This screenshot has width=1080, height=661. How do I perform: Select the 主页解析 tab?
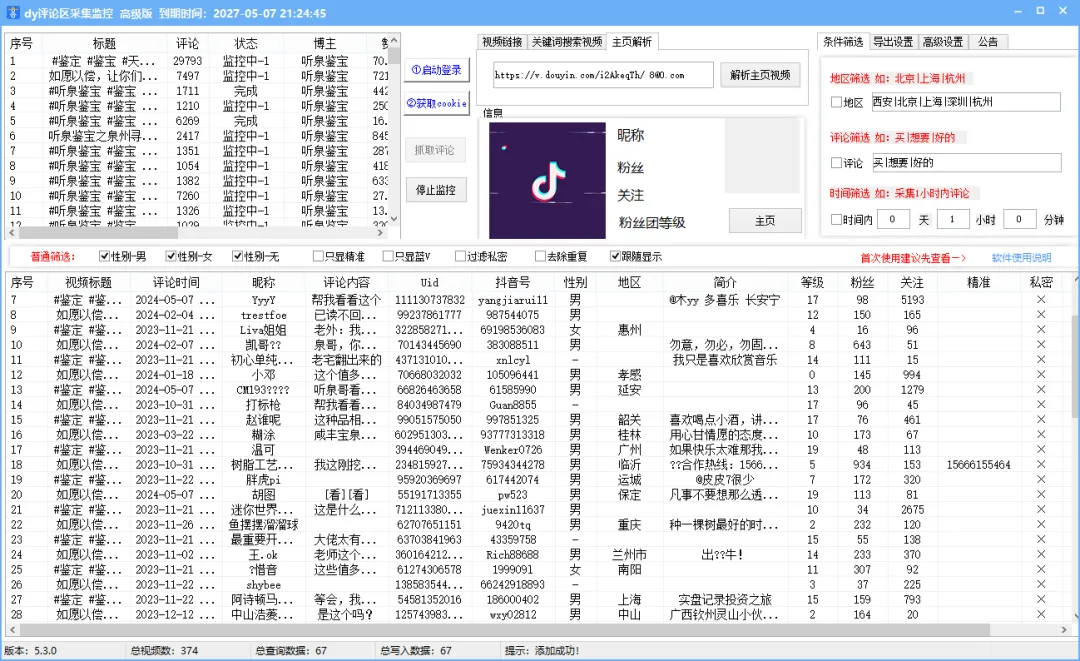tap(632, 42)
